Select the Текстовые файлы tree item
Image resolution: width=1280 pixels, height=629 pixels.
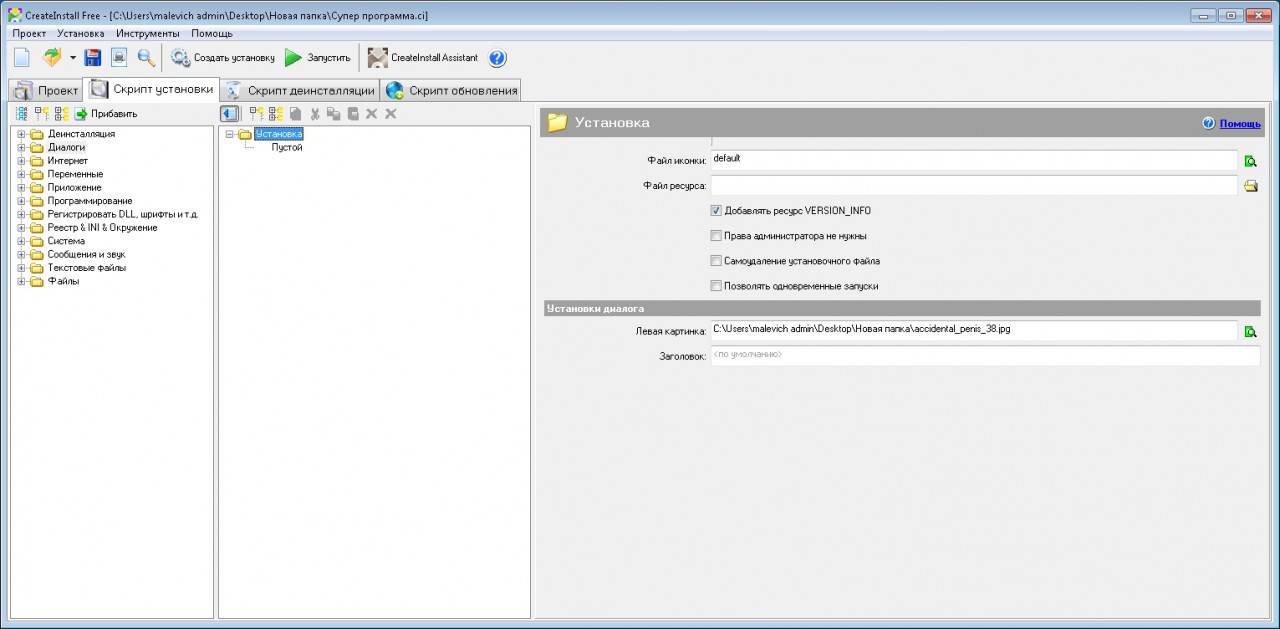86,268
